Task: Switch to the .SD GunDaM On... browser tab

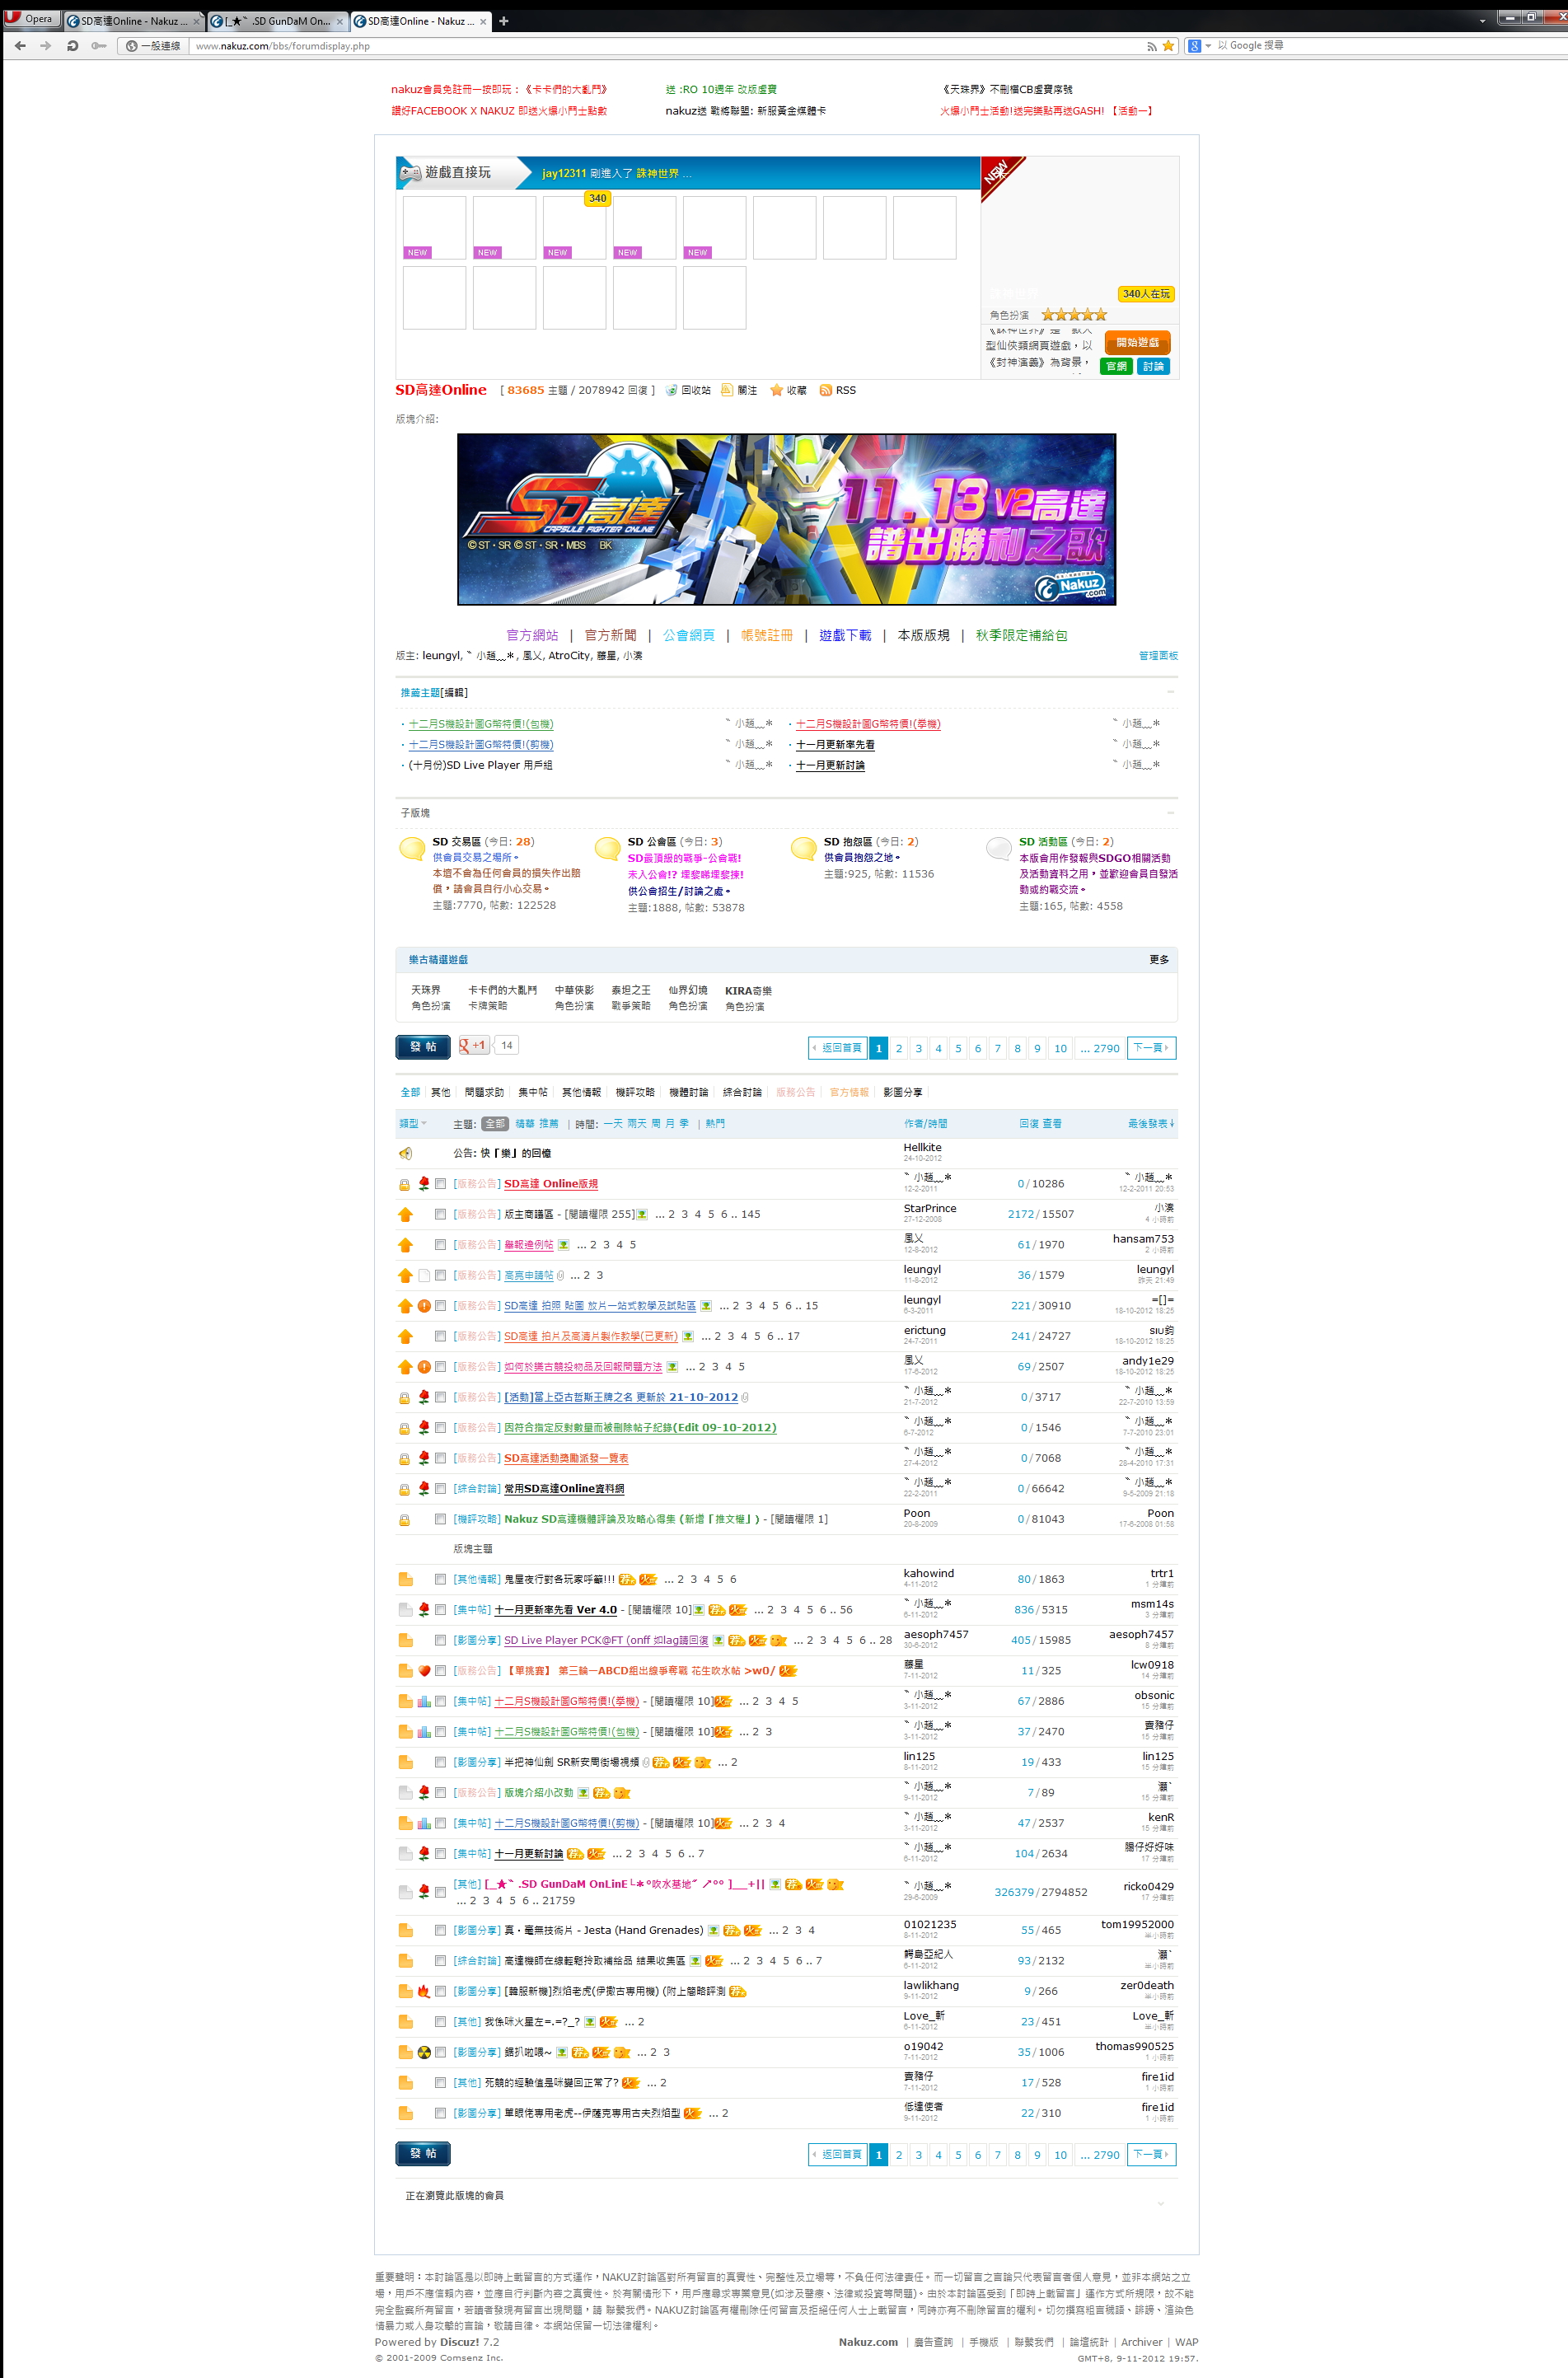Action: (277, 21)
